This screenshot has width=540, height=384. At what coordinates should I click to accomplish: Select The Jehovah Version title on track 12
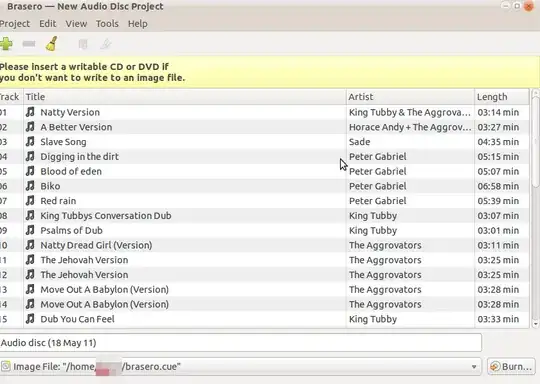click(x=84, y=275)
